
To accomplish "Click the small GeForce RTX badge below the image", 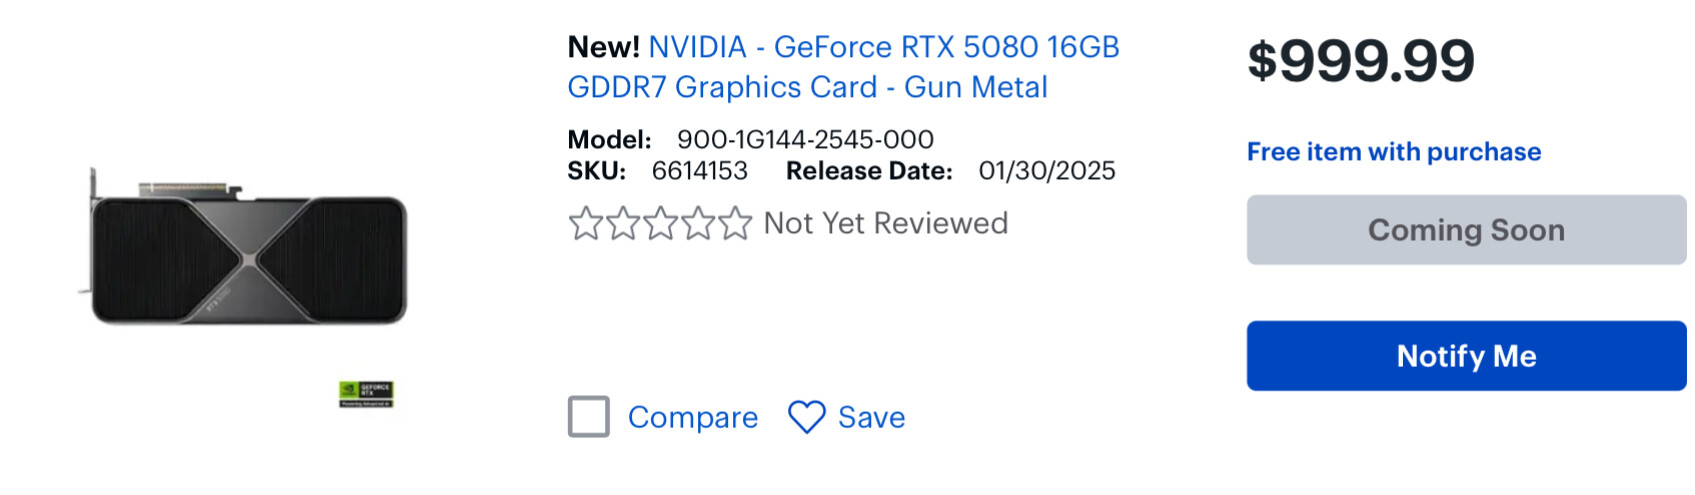I will click(366, 394).
